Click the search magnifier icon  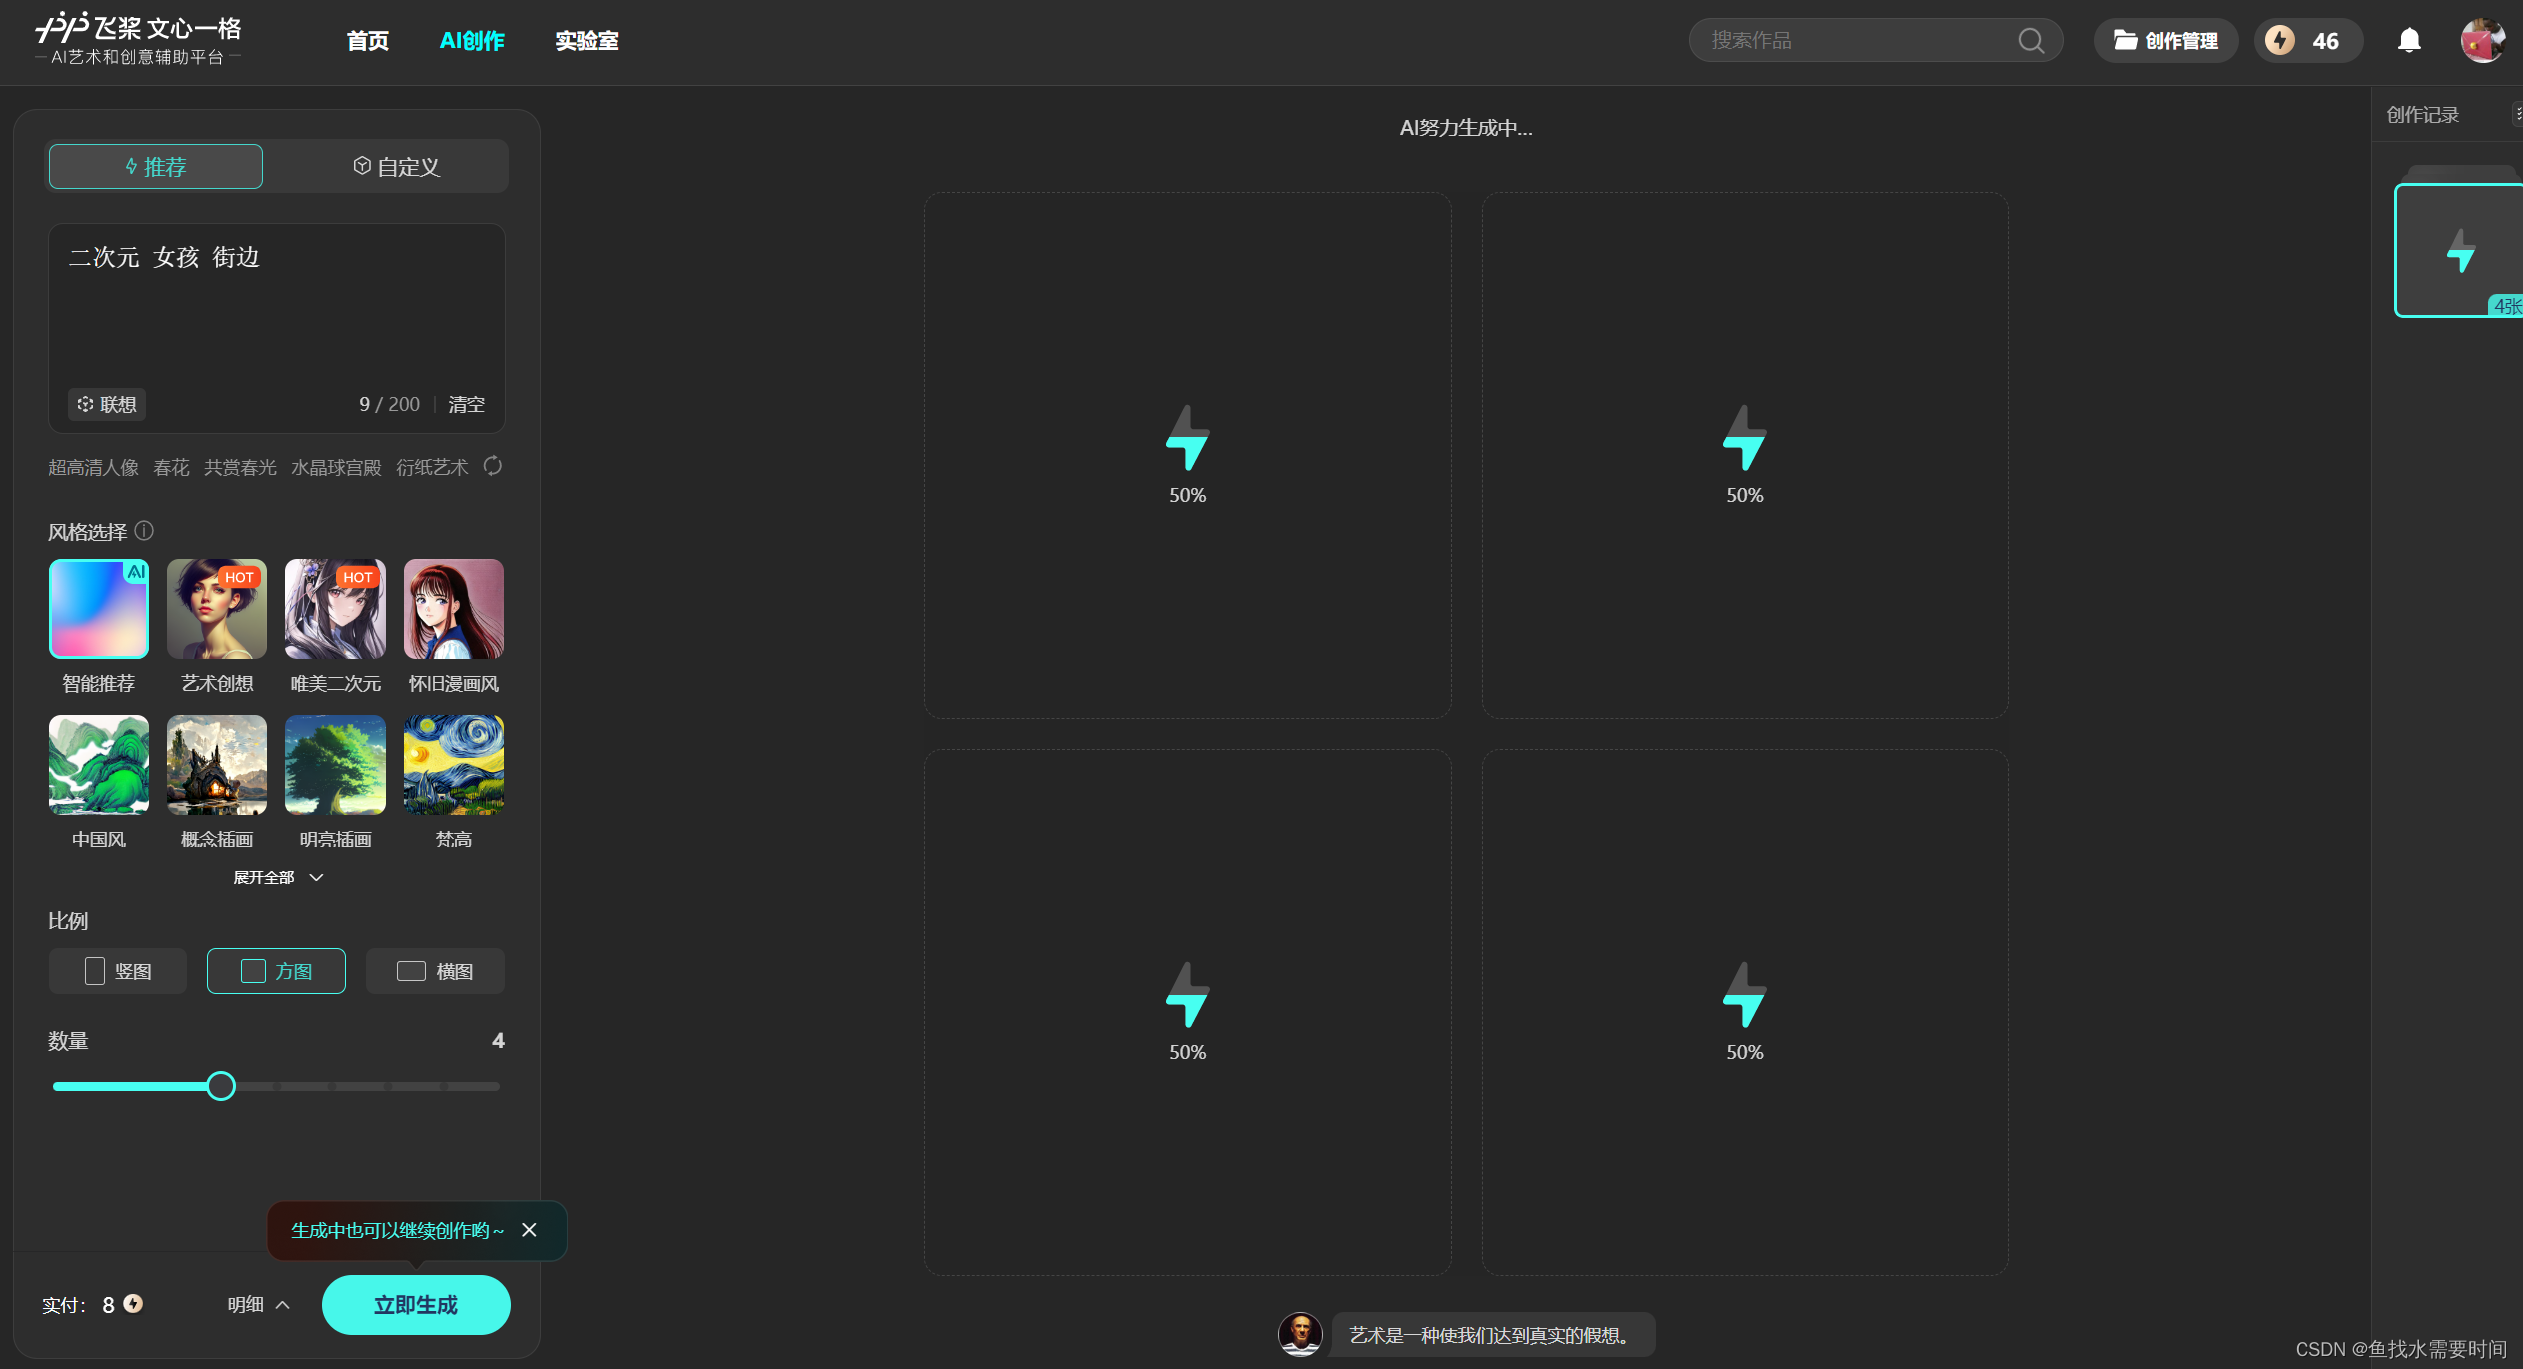click(2030, 41)
